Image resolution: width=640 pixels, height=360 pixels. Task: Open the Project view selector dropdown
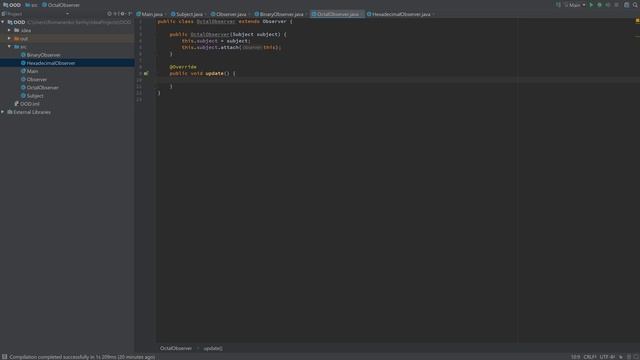67,13
